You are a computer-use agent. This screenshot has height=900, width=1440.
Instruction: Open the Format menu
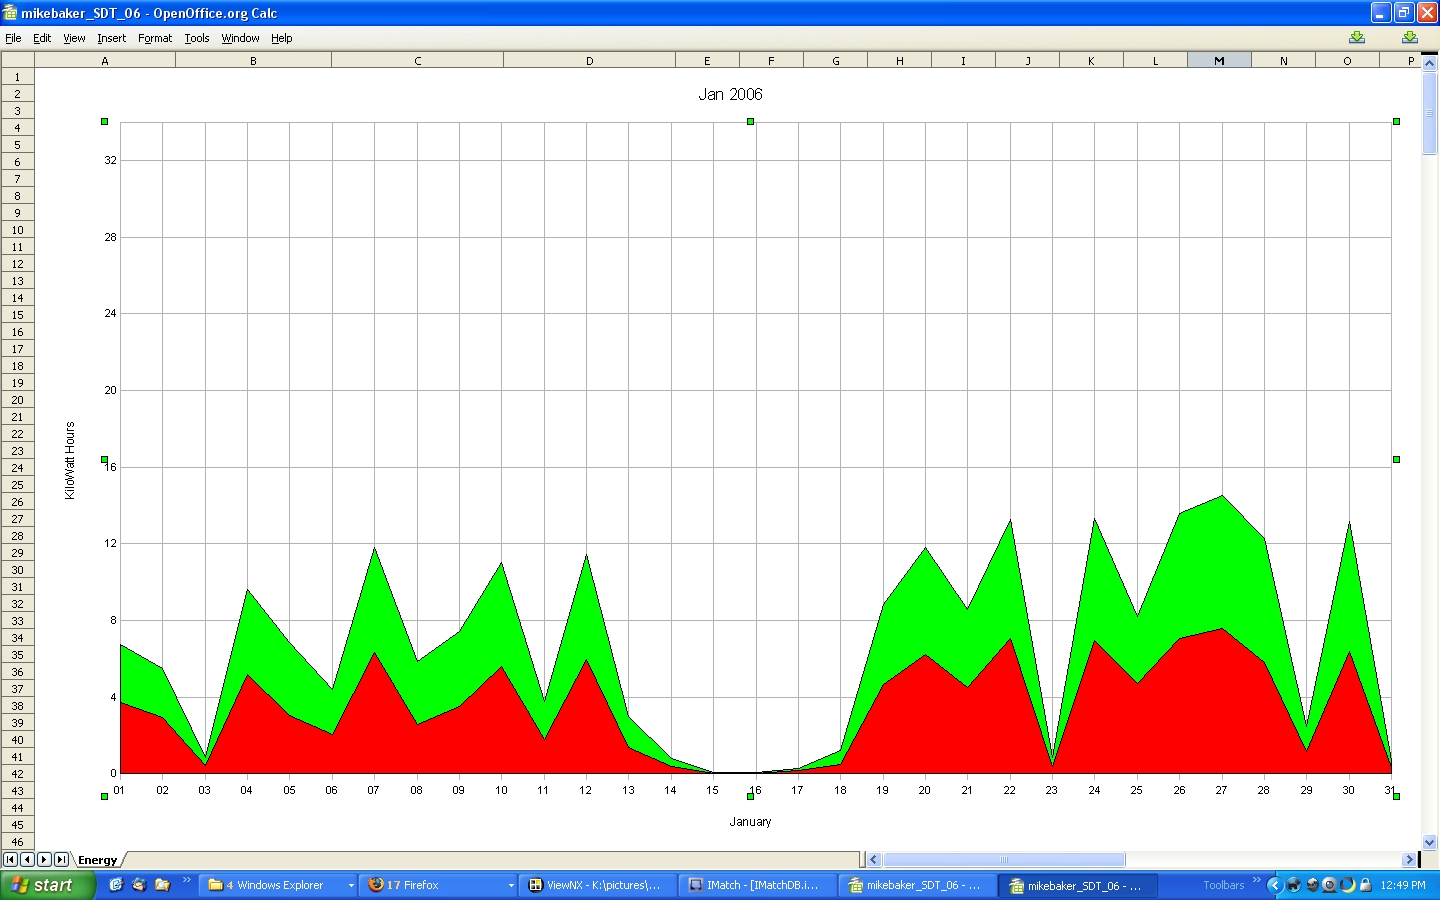point(155,38)
